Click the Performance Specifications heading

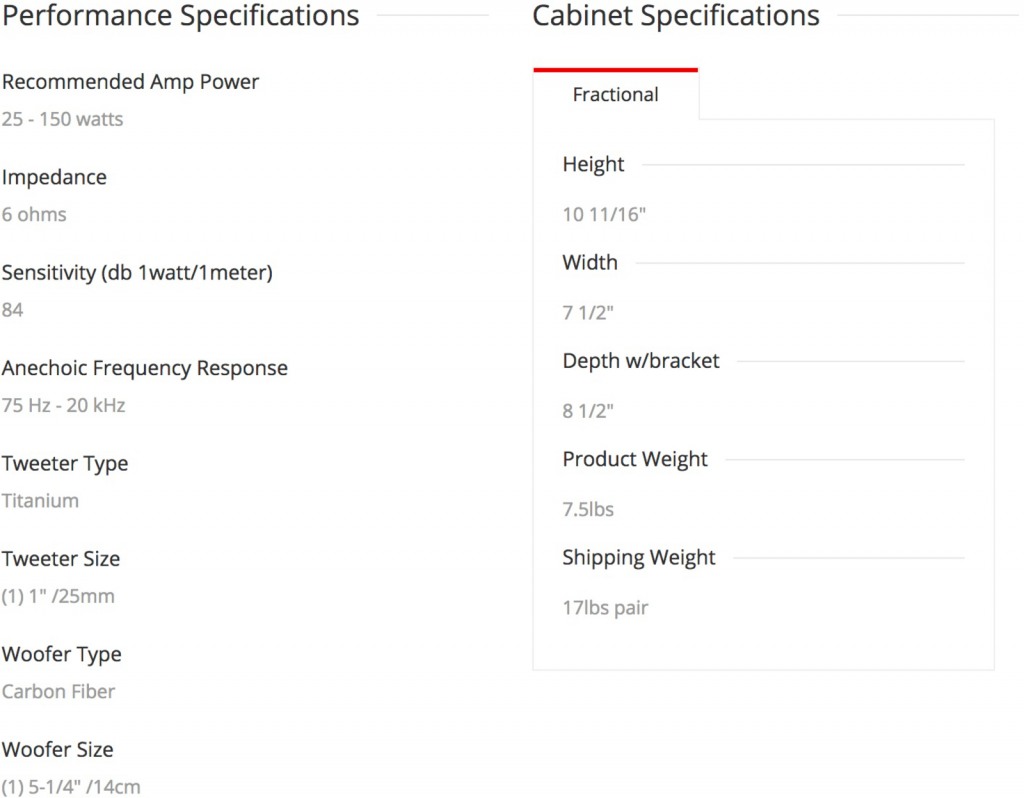click(181, 16)
